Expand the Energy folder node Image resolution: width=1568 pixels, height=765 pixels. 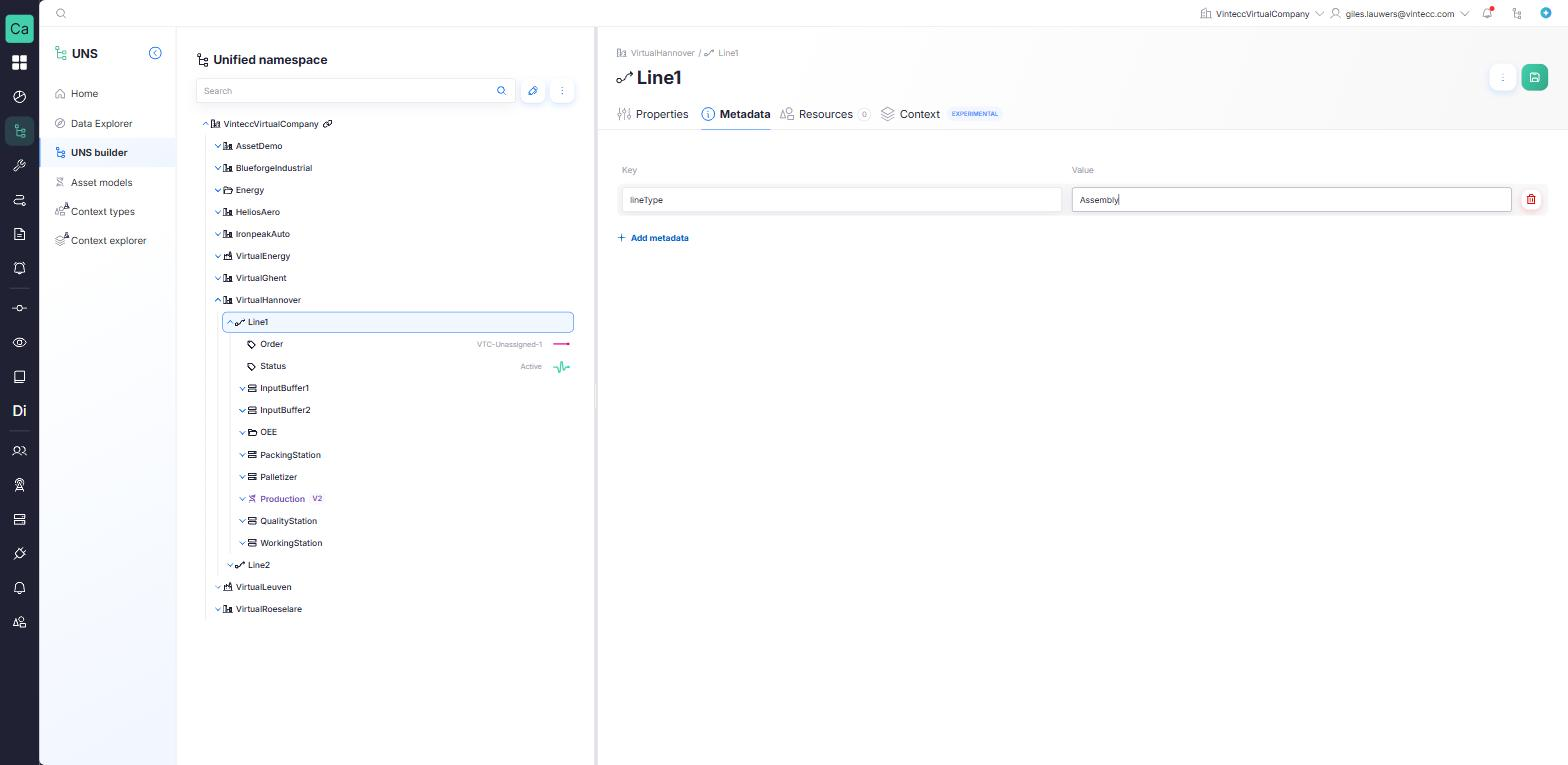click(218, 190)
